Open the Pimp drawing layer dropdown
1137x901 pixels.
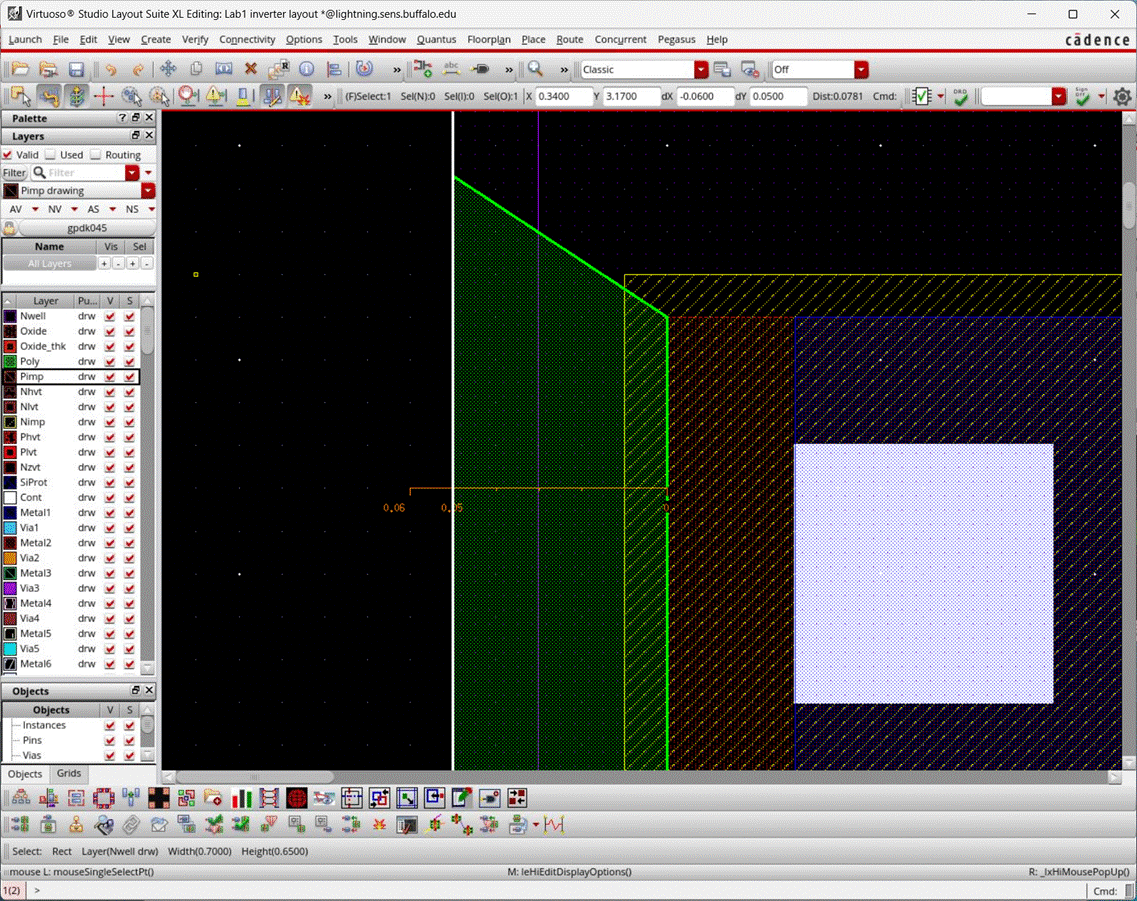148,190
